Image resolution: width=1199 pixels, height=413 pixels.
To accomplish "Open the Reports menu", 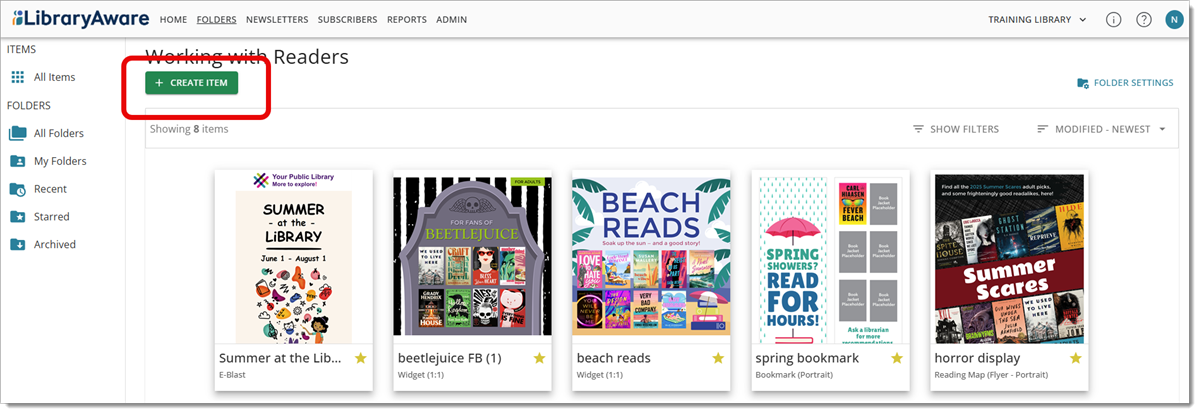I will coord(407,20).
